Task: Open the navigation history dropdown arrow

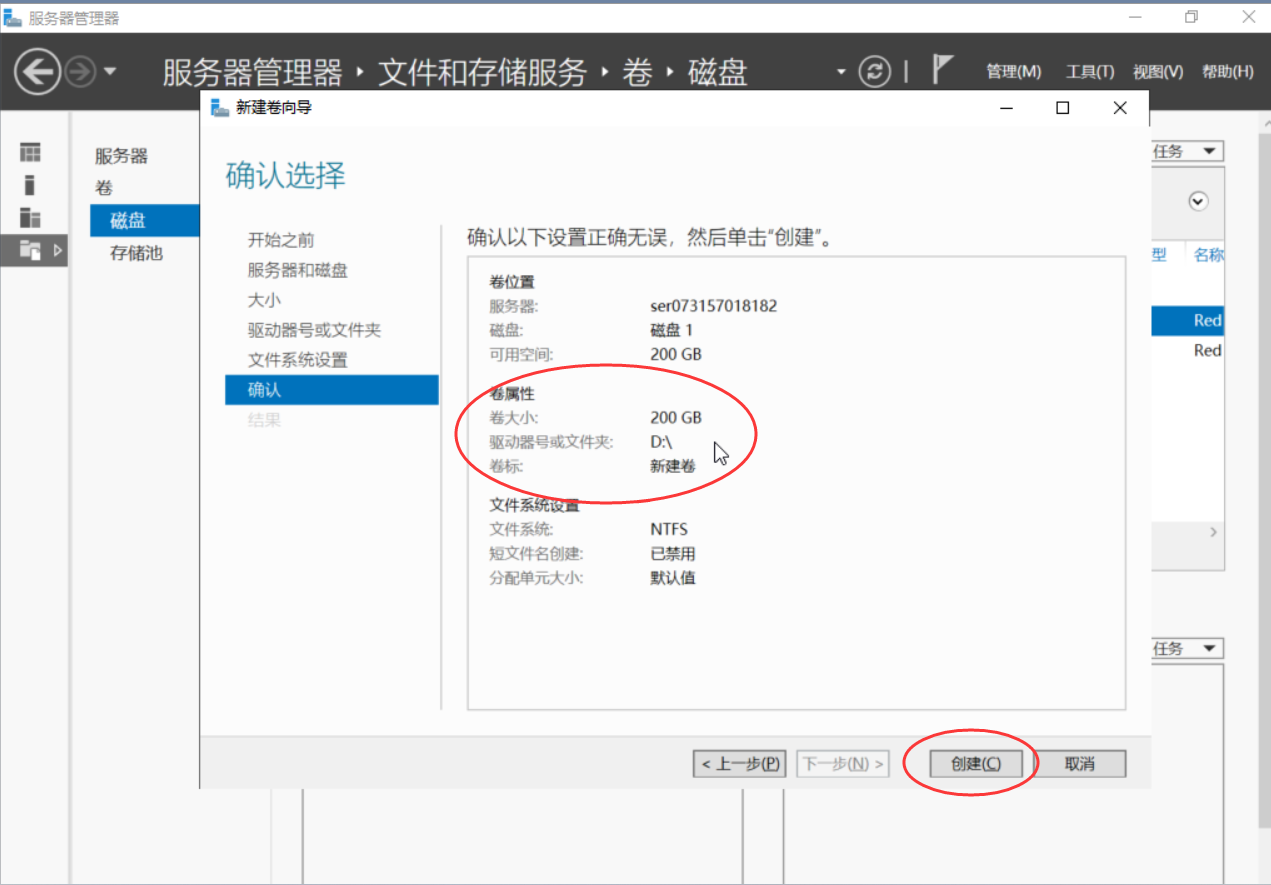Action: (109, 72)
